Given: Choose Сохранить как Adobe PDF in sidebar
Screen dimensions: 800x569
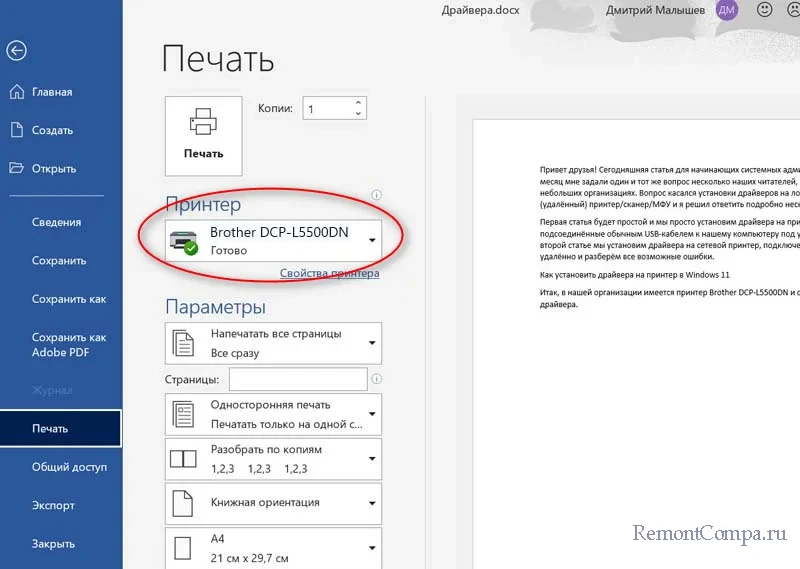Looking at the screenshot, I should (69, 345).
